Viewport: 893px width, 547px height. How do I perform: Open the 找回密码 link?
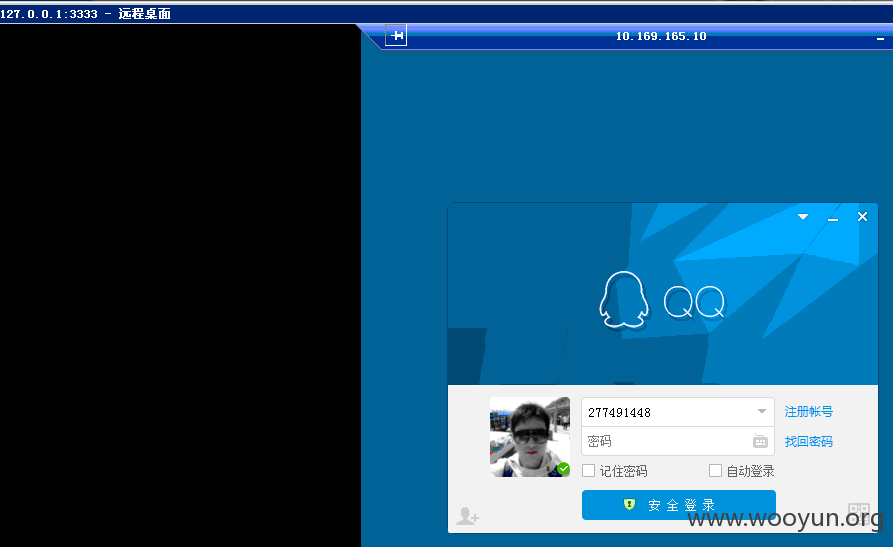point(809,441)
